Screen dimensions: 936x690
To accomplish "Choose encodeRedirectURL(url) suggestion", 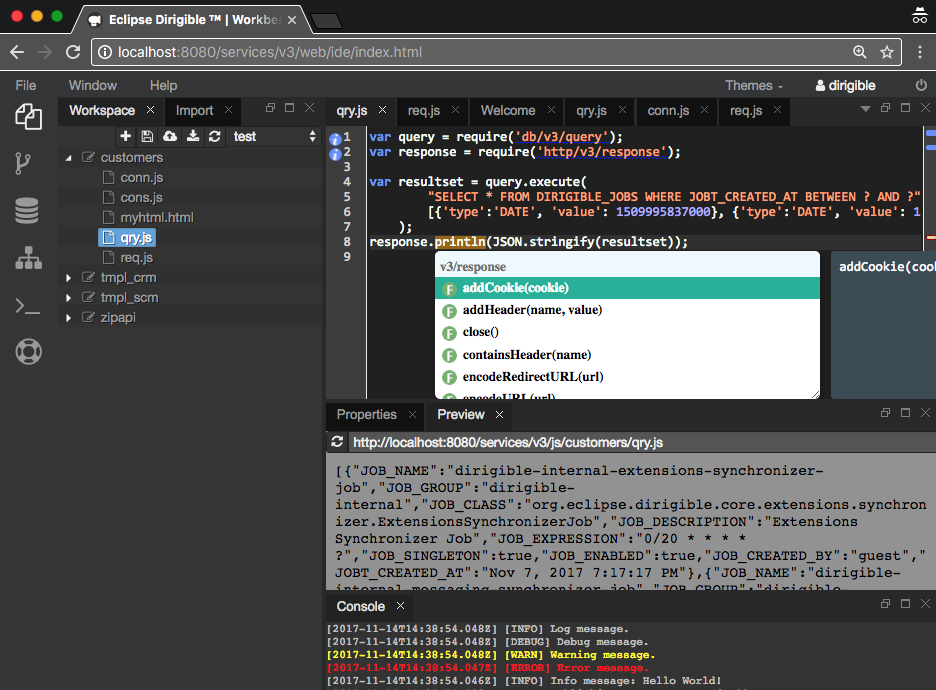I will pyautogui.click(x=627, y=377).
